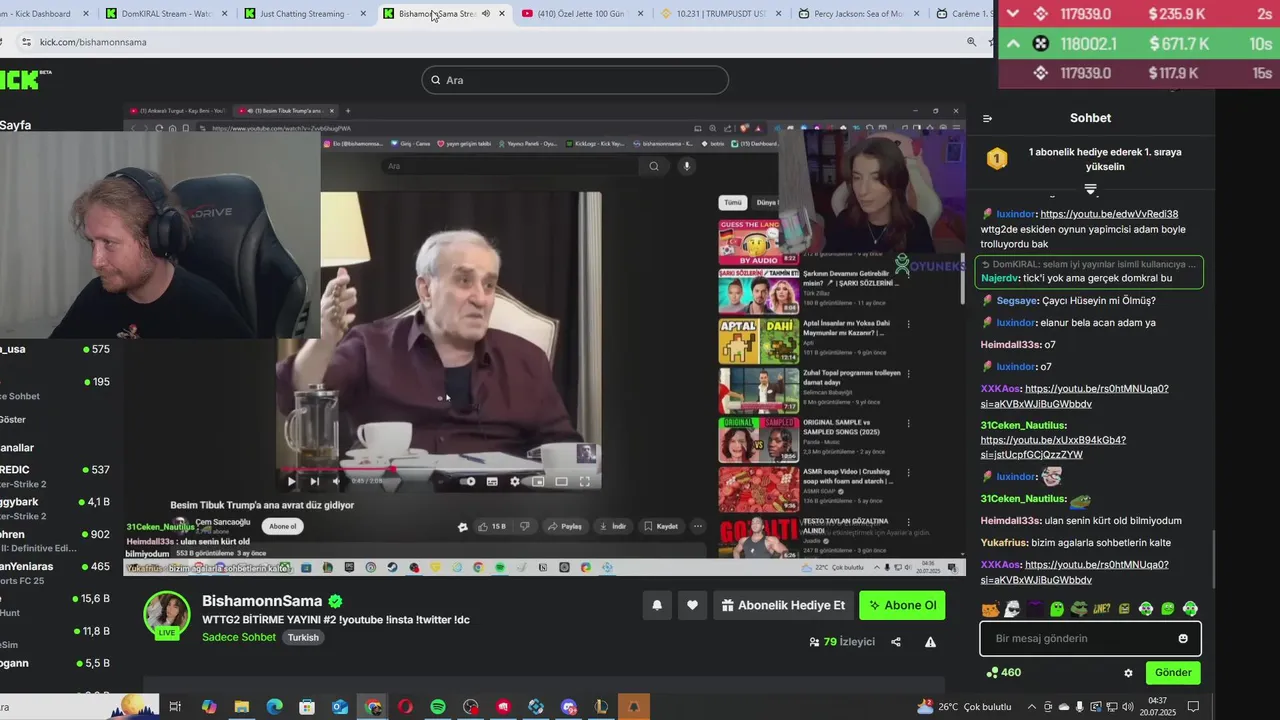This screenshot has width=1280, height=720.
Task: Open Opera browser from the taskbar
Action: 405,707
